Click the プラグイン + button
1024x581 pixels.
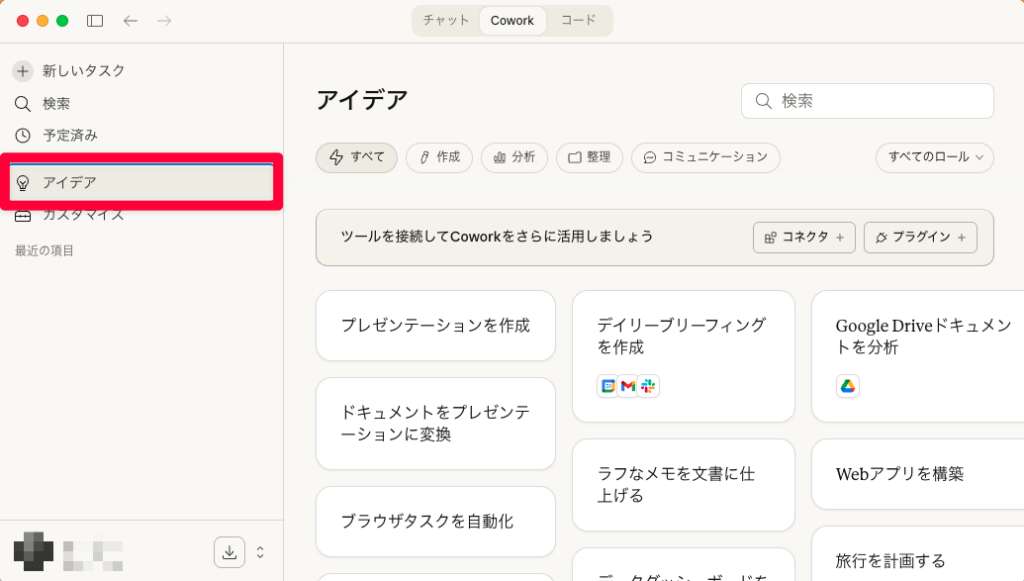pyautogui.click(x=920, y=237)
